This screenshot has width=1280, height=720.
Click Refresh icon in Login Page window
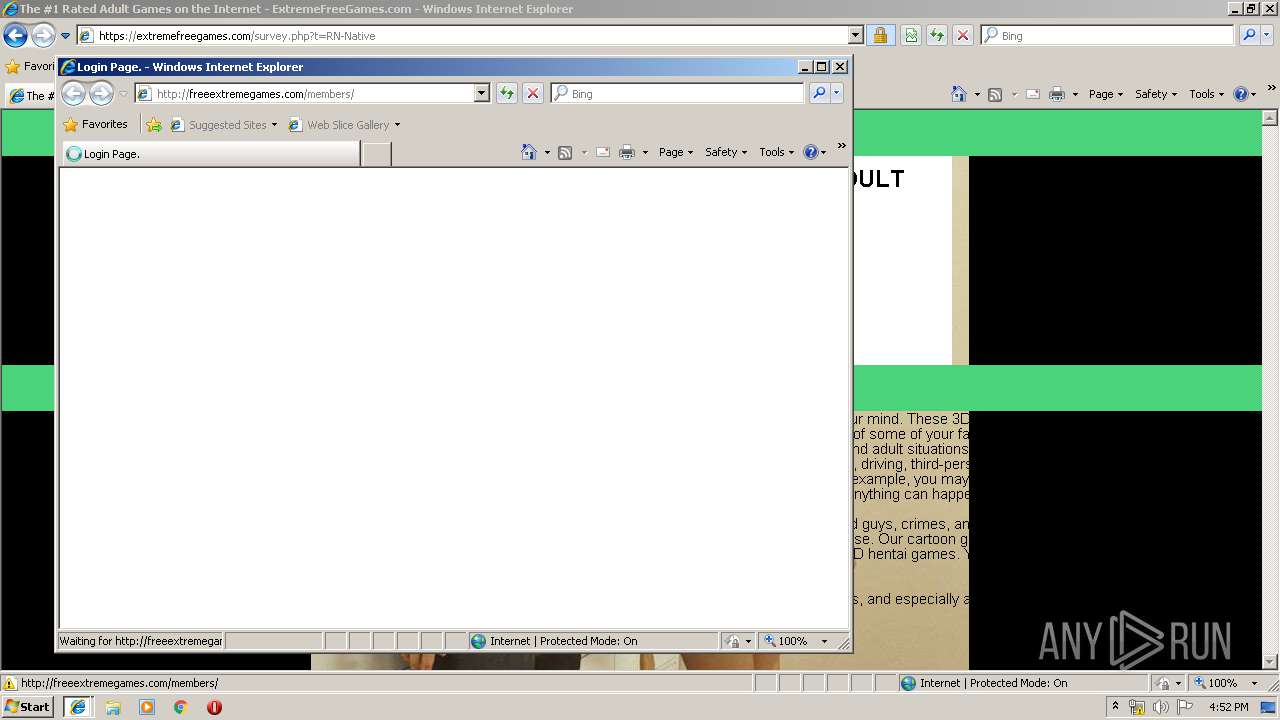click(507, 93)
